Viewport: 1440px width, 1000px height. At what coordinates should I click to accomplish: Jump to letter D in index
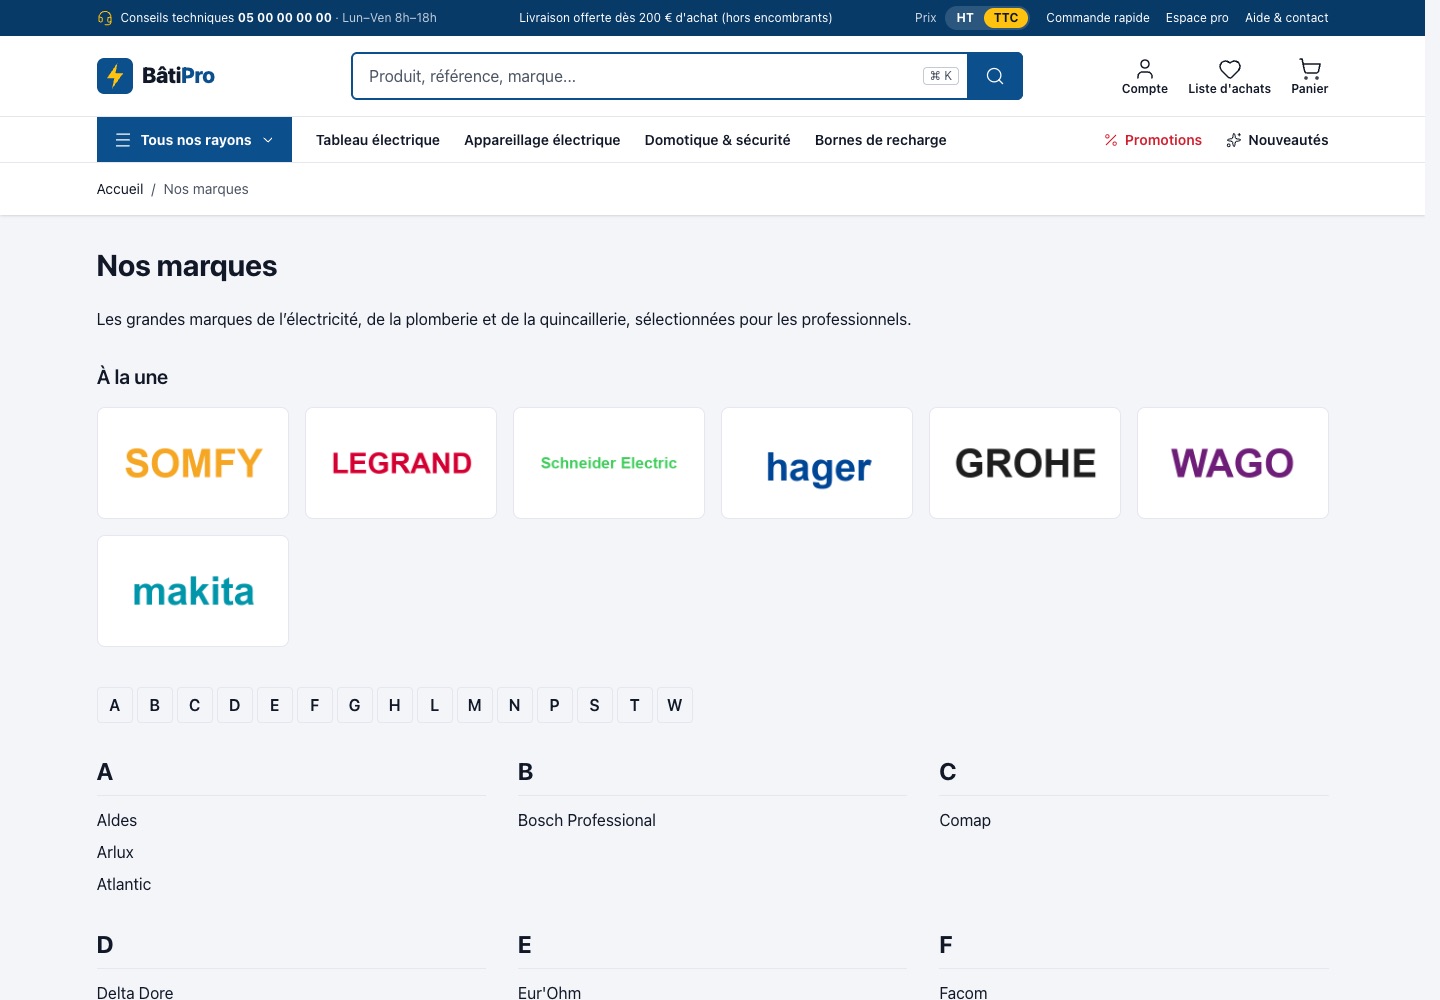tap(235, 705)
